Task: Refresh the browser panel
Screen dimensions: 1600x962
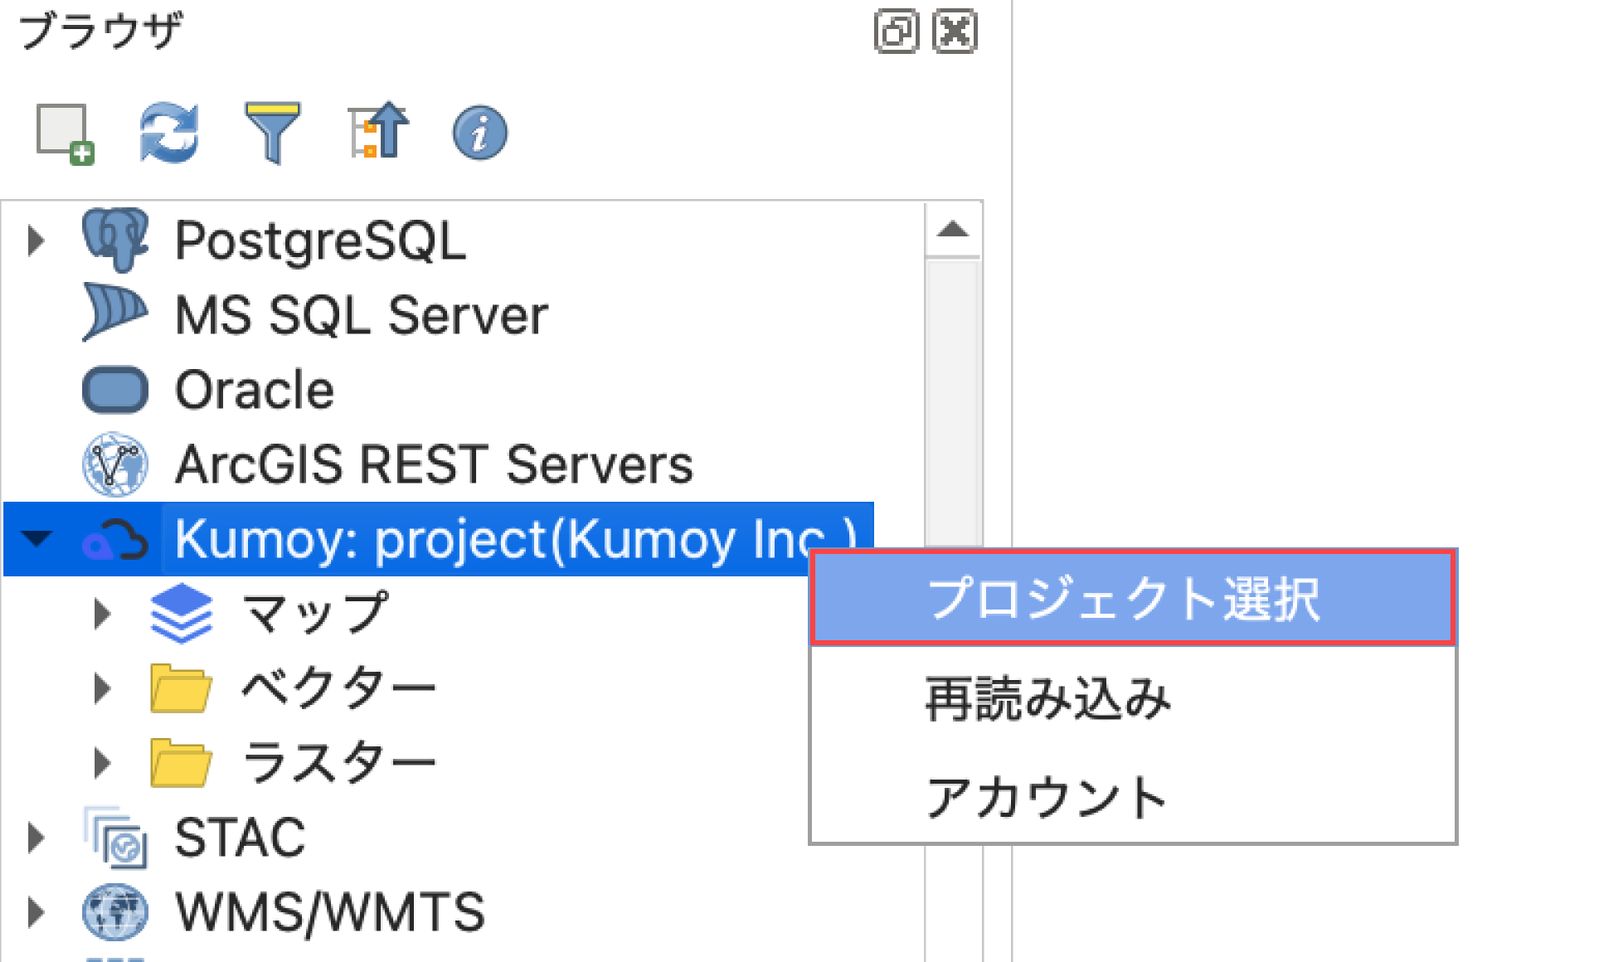Action: coord(168,133)
